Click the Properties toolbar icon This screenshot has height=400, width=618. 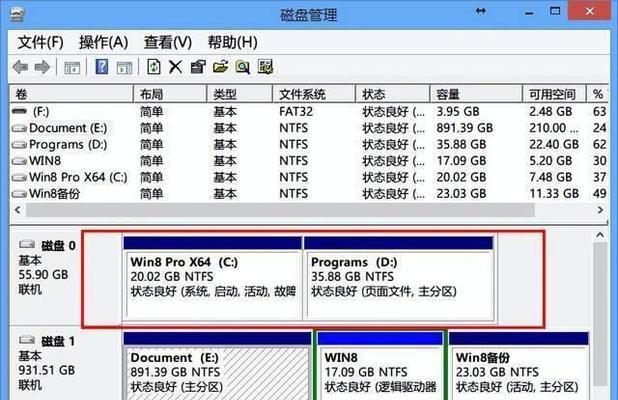[198, 67]
